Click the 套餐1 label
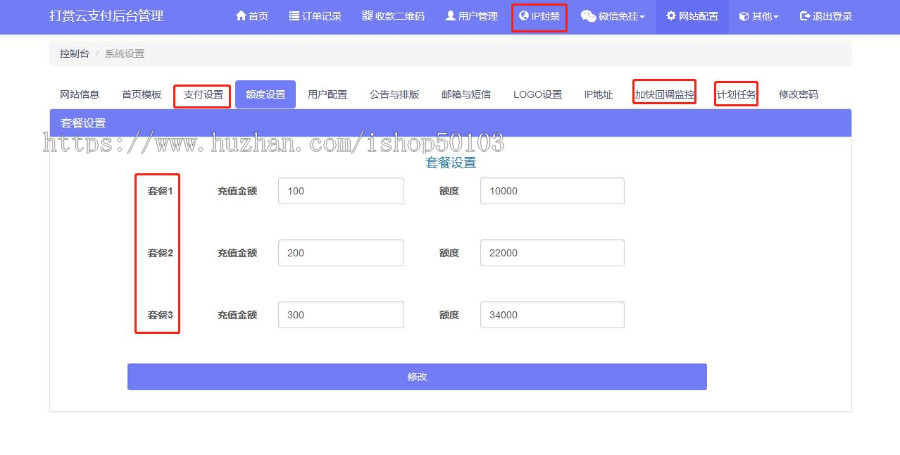Viewport: 900px width, 455px height. pos(160,191)
